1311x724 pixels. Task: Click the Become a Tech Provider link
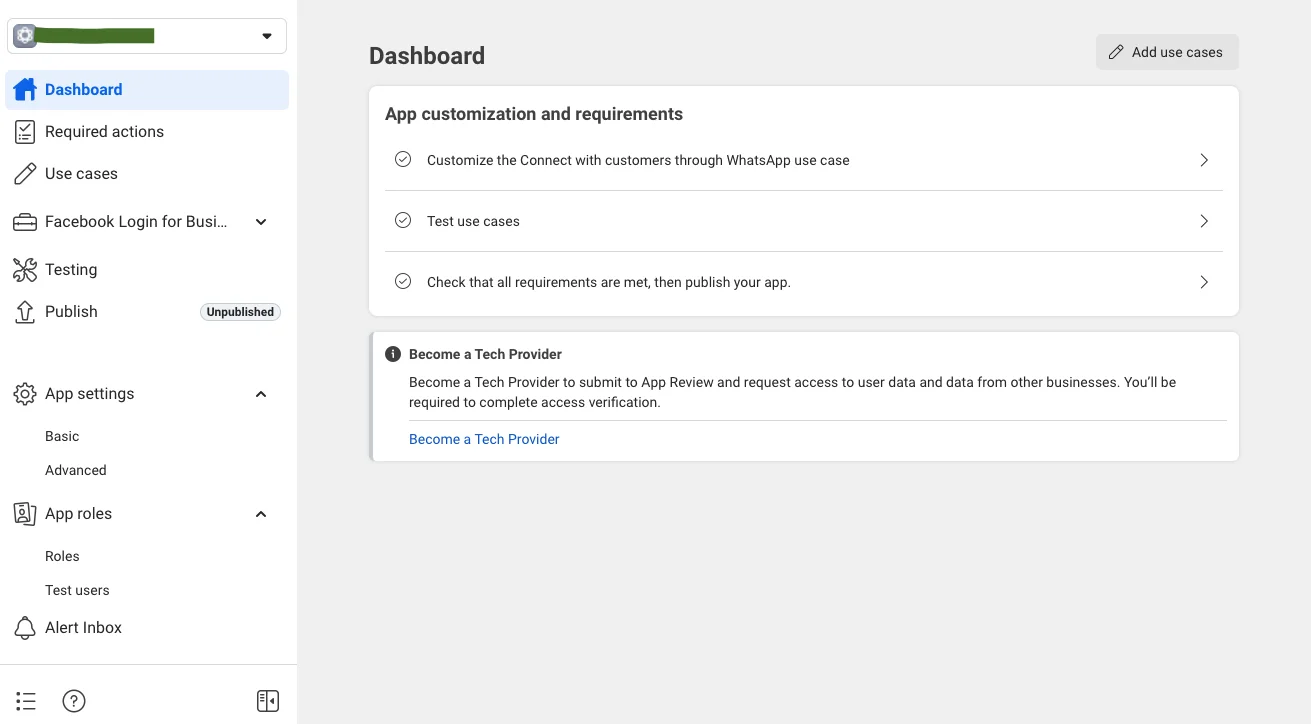[x=484, y=439]
